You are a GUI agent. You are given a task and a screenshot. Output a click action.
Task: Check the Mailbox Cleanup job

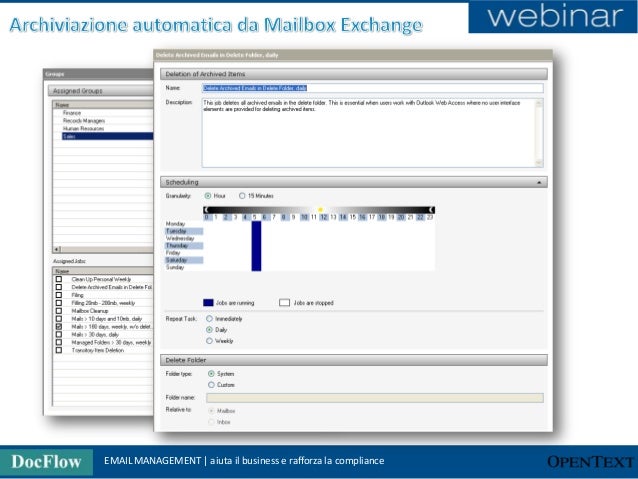coord(59,311)
